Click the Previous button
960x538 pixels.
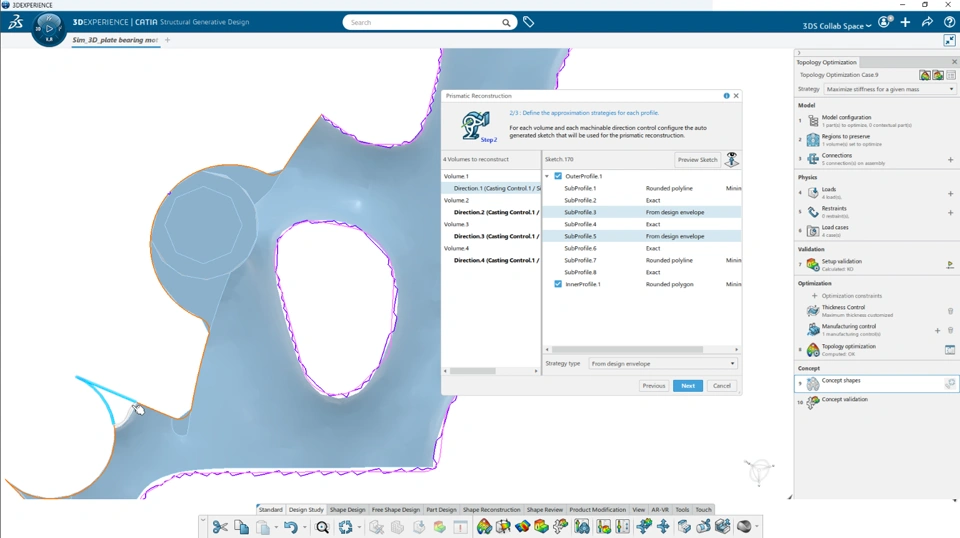pyautogui.click(x=653, y=386)
